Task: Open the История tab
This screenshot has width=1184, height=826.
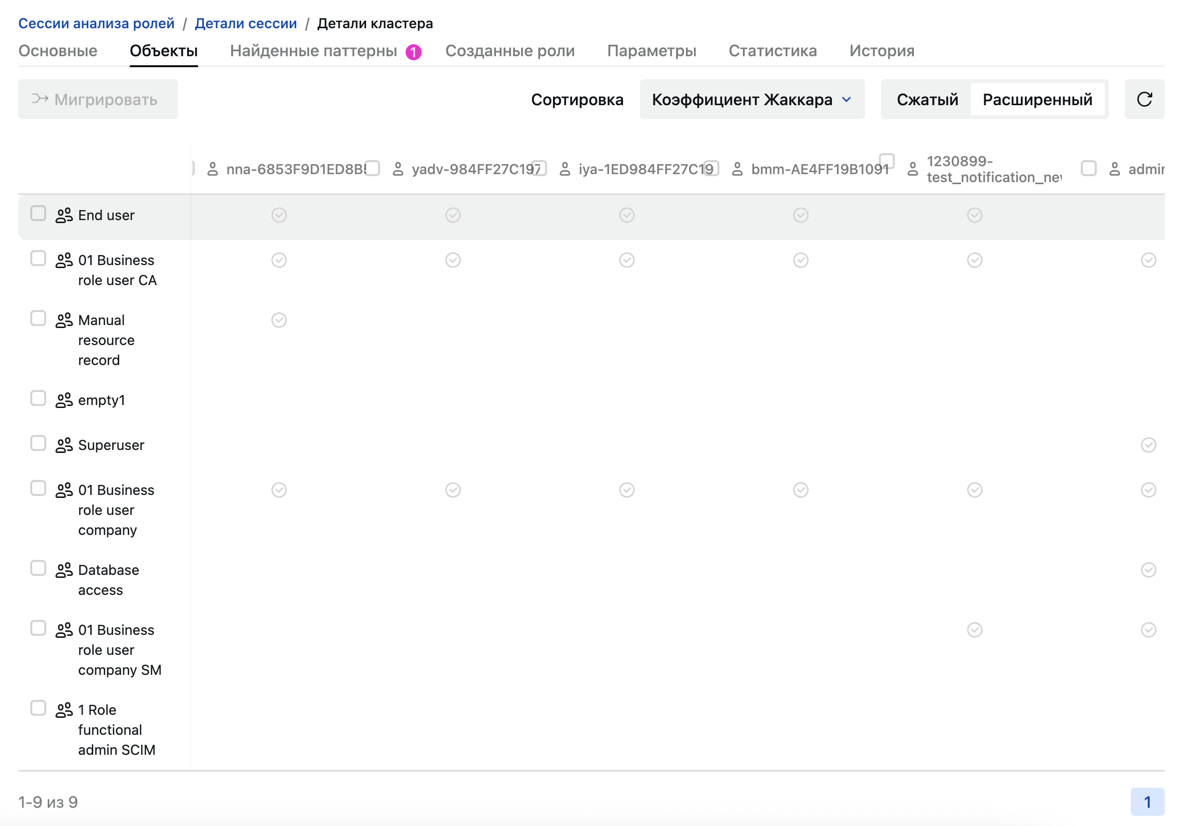Action: click(882, 51)
